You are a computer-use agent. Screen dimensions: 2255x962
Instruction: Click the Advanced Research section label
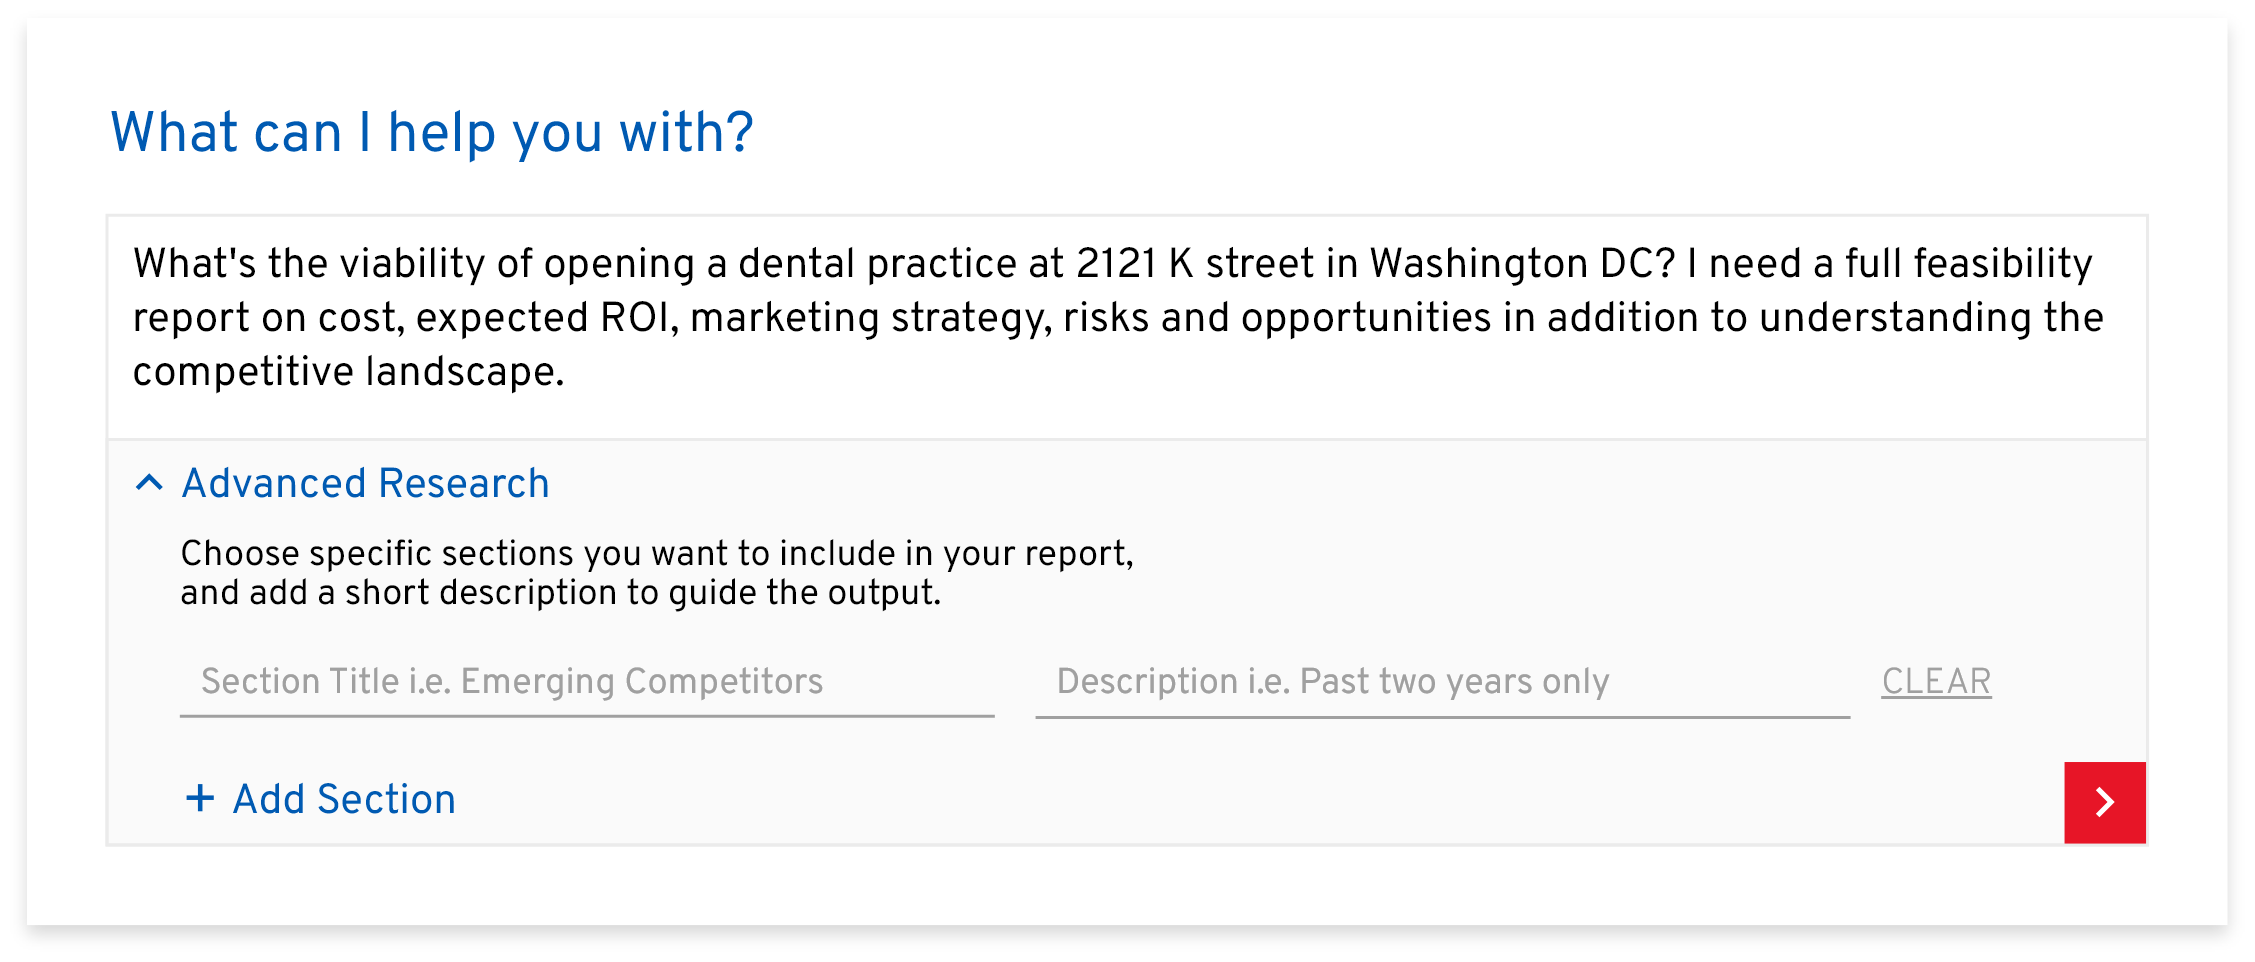pos(365,484)
